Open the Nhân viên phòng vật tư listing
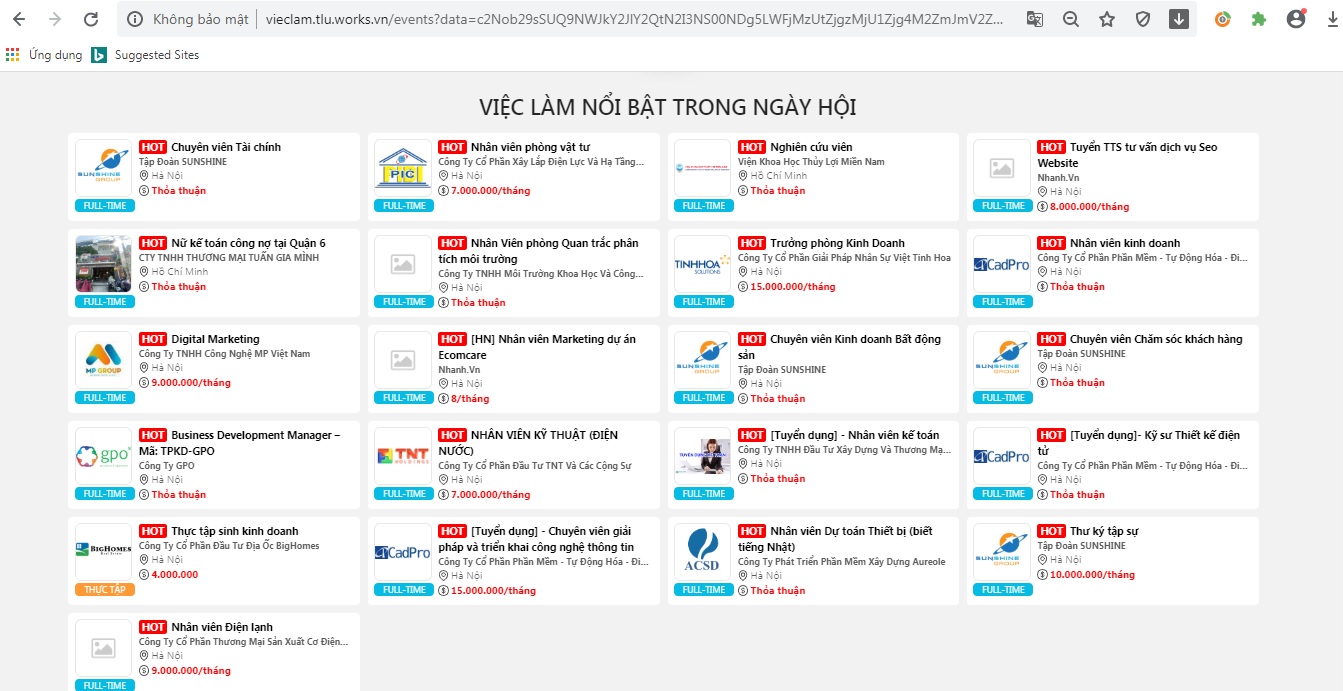 coord(530,147)
